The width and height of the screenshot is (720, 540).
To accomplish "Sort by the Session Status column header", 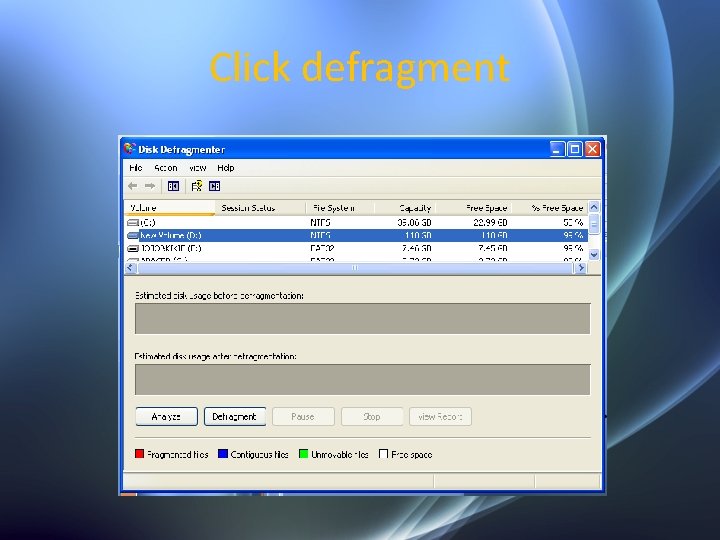I will (x=260, y=208).
